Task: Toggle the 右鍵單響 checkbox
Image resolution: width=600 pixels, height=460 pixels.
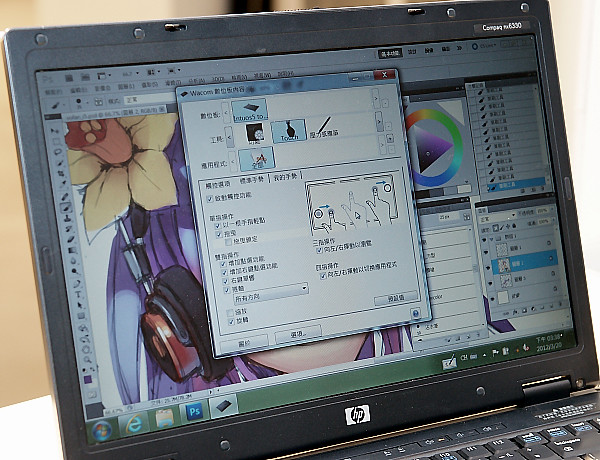Action: (x=226, y=281)
